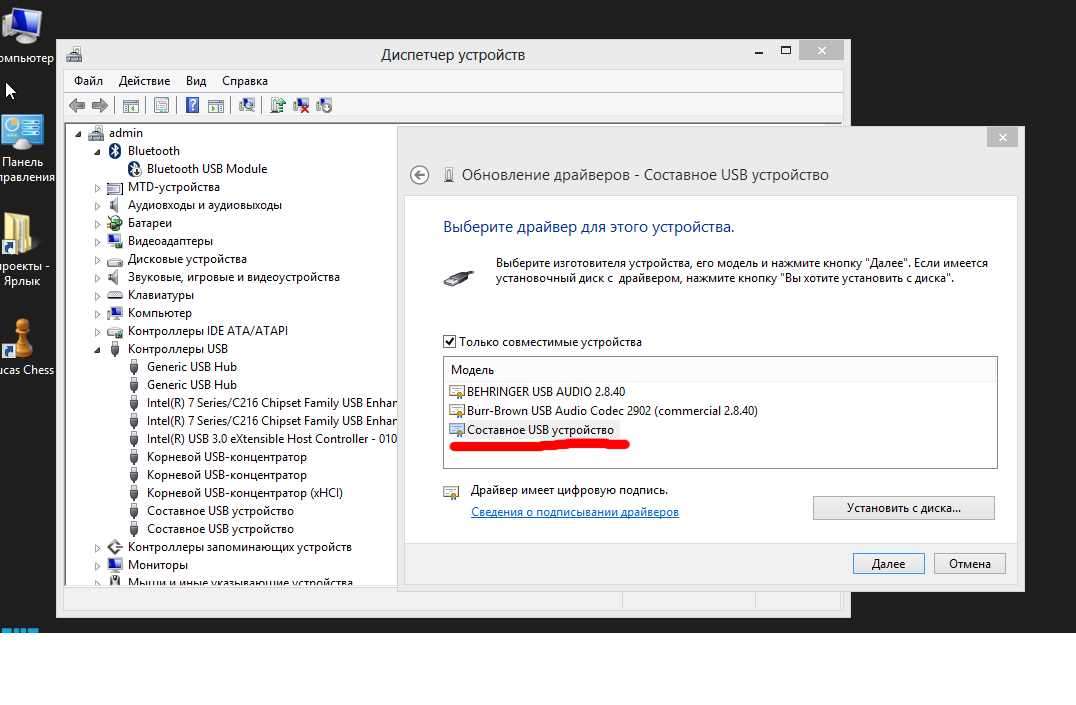This screenshot has width=1076, height=705.
Task: Expand the Клавиатуры node
Action: (97, 296)
